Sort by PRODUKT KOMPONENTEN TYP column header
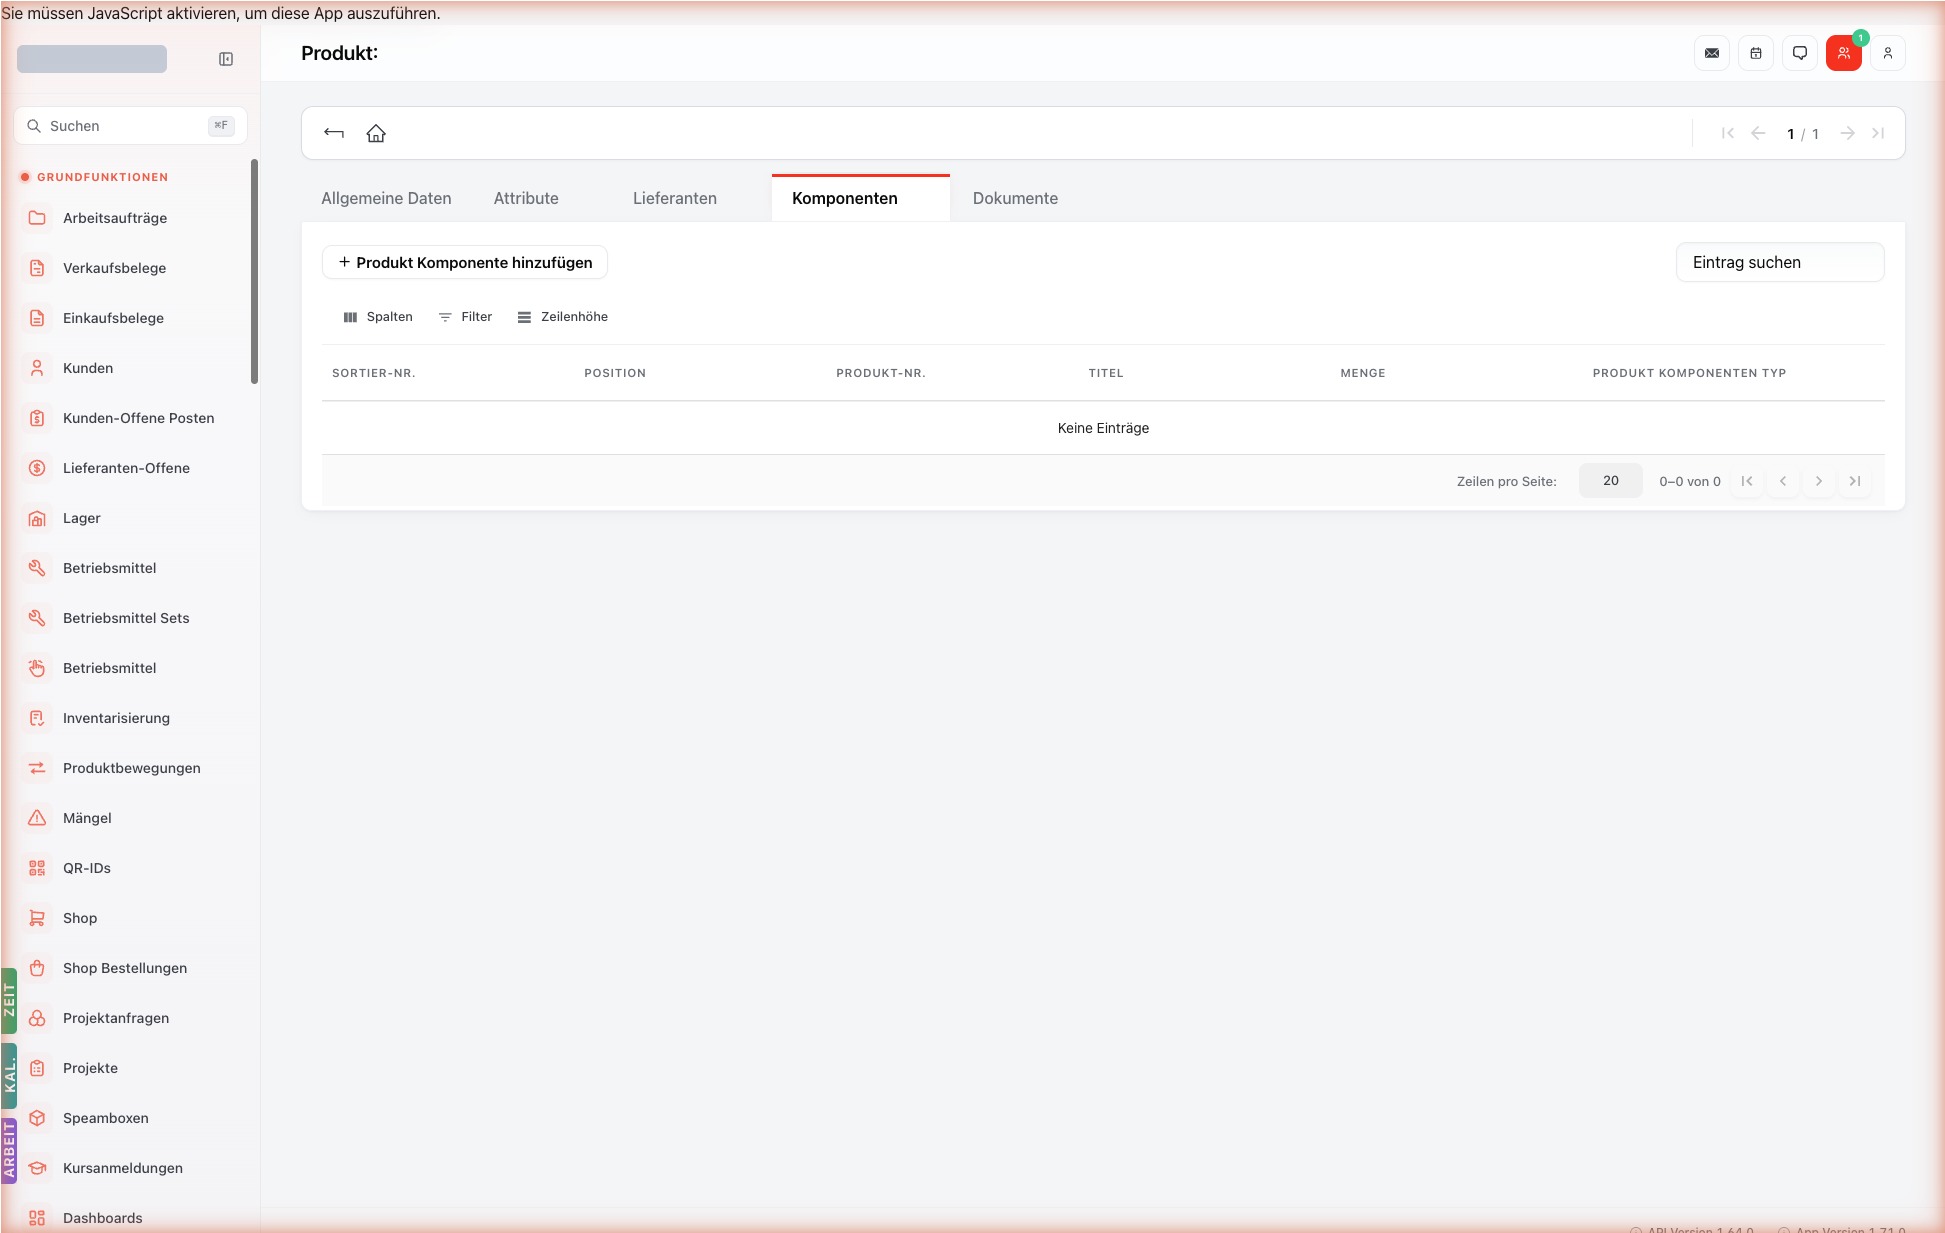Screen dimensions: 1945x1233 point(1689,373)
